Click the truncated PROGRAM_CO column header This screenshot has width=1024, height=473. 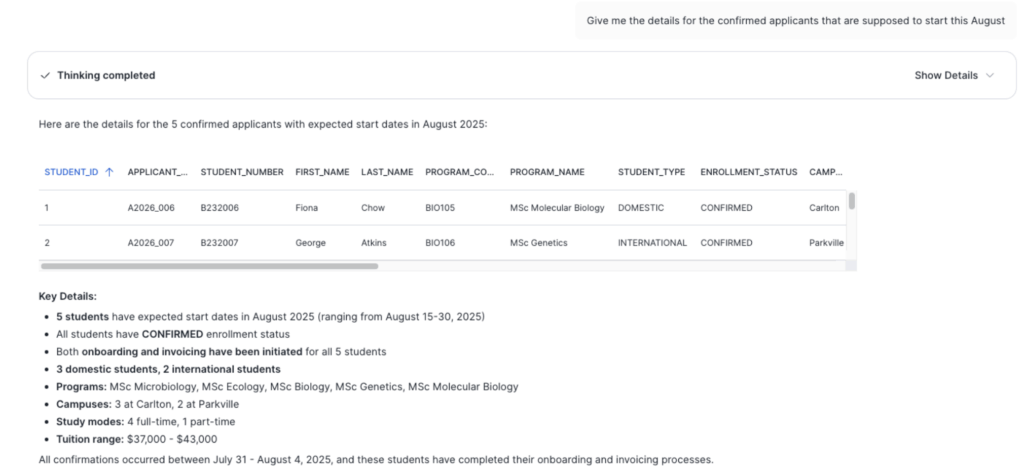tap(460, 172)
